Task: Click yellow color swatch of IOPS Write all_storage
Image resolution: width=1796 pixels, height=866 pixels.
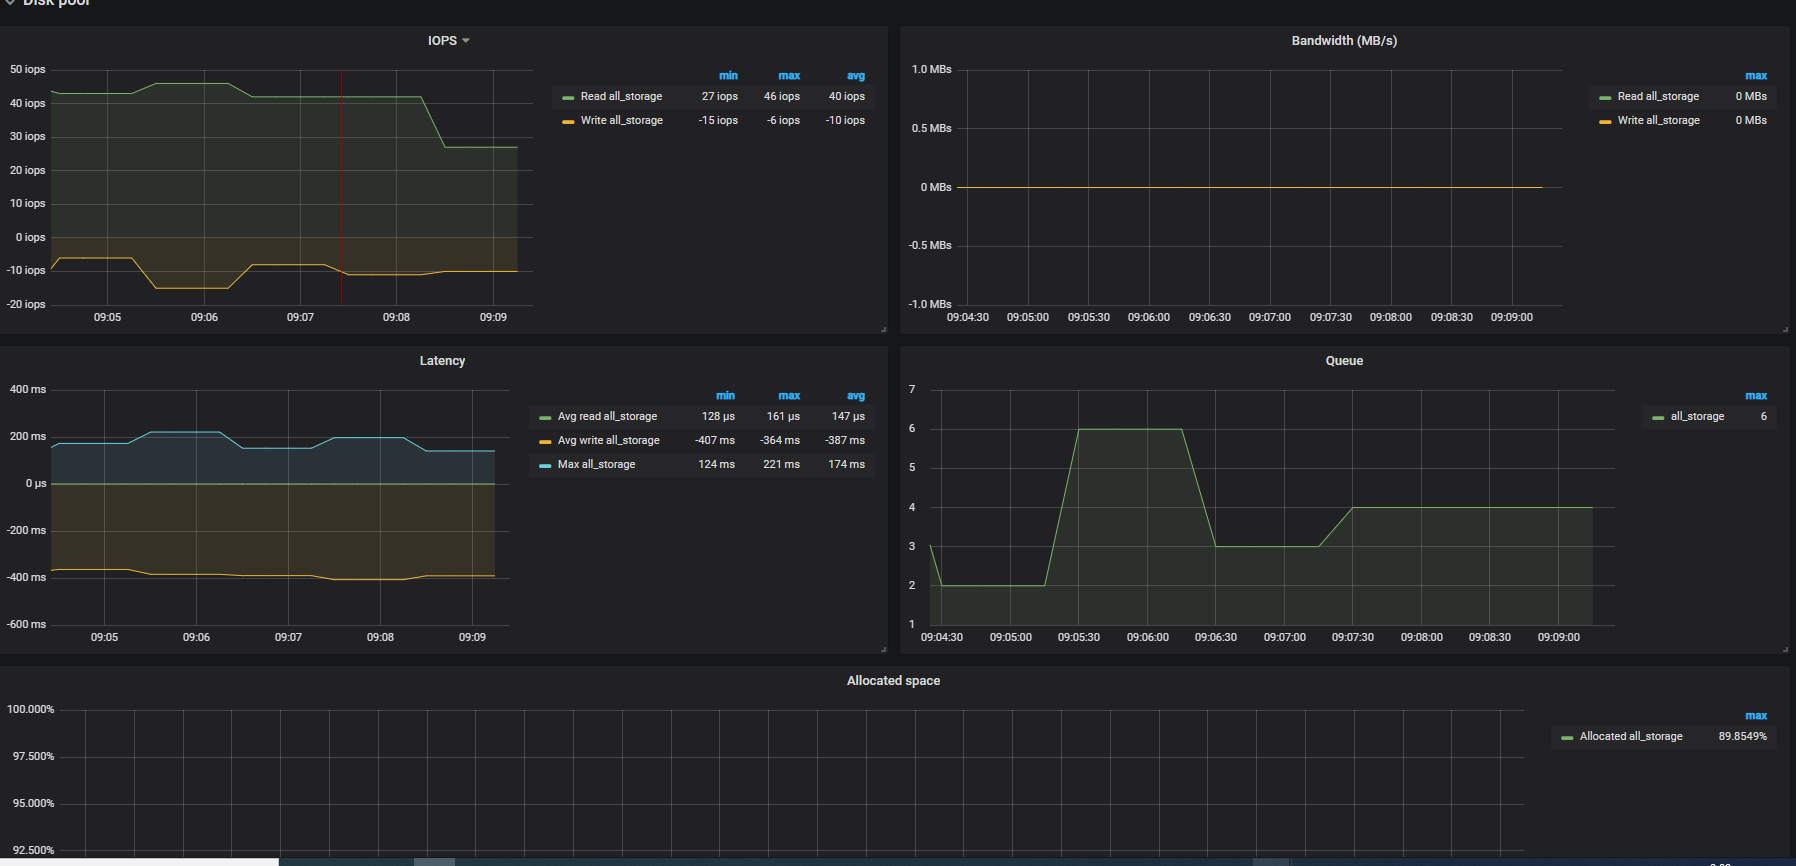Action: [568, 122]
